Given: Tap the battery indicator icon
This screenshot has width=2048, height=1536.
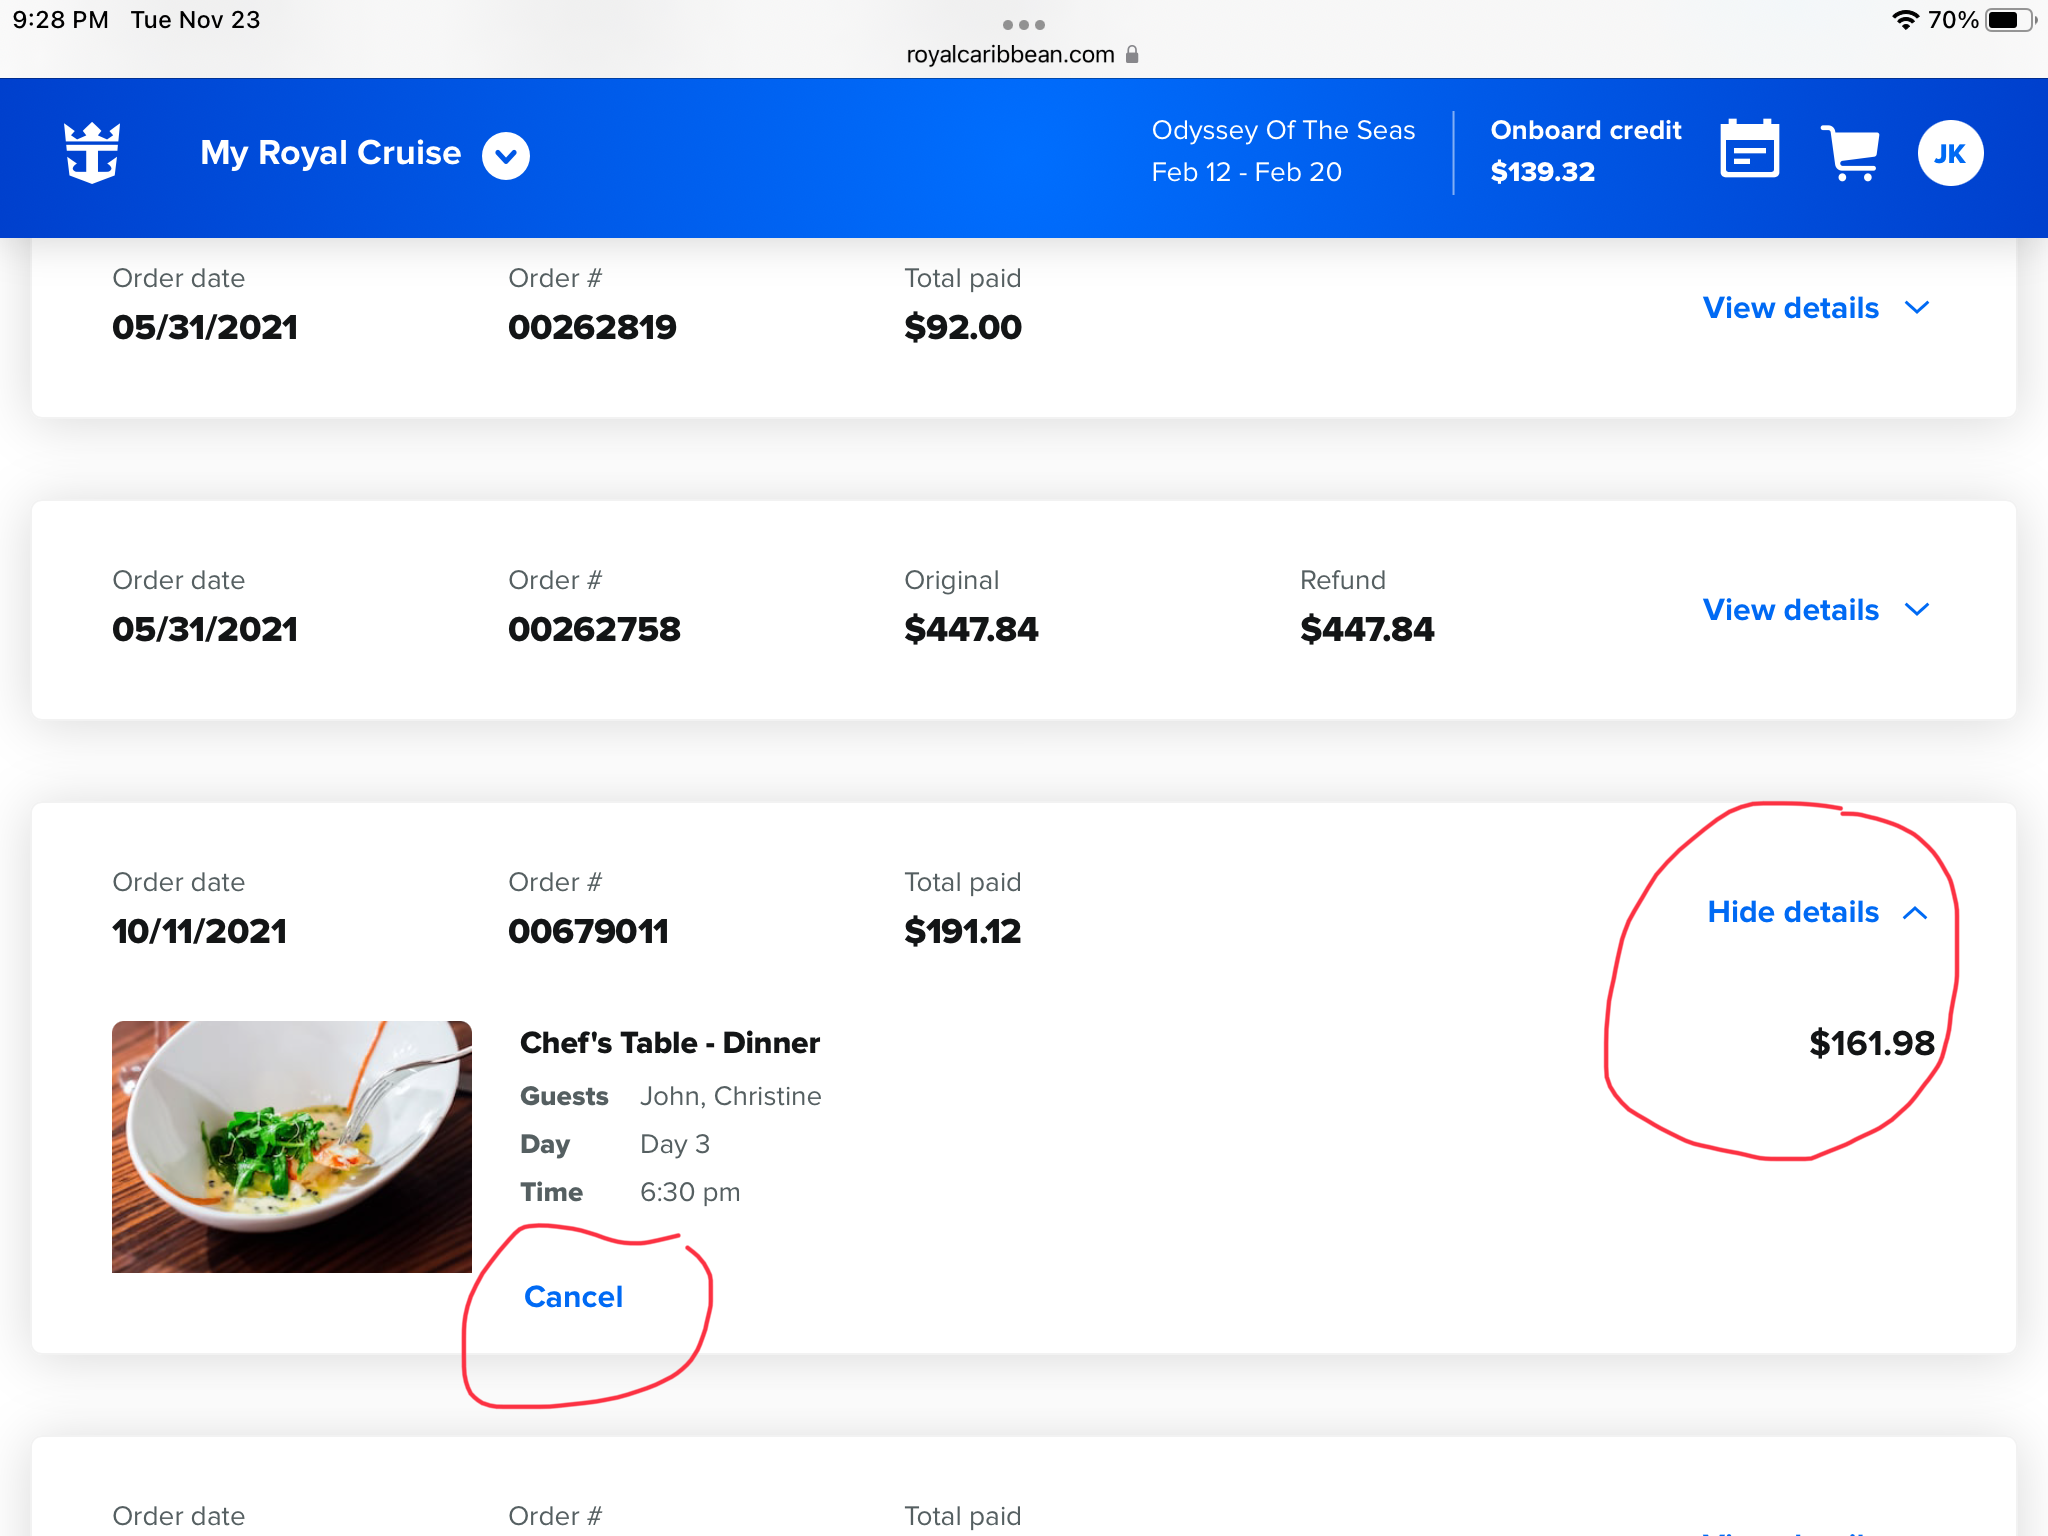Looking at the screenshot, I should tap(2011, 20).
